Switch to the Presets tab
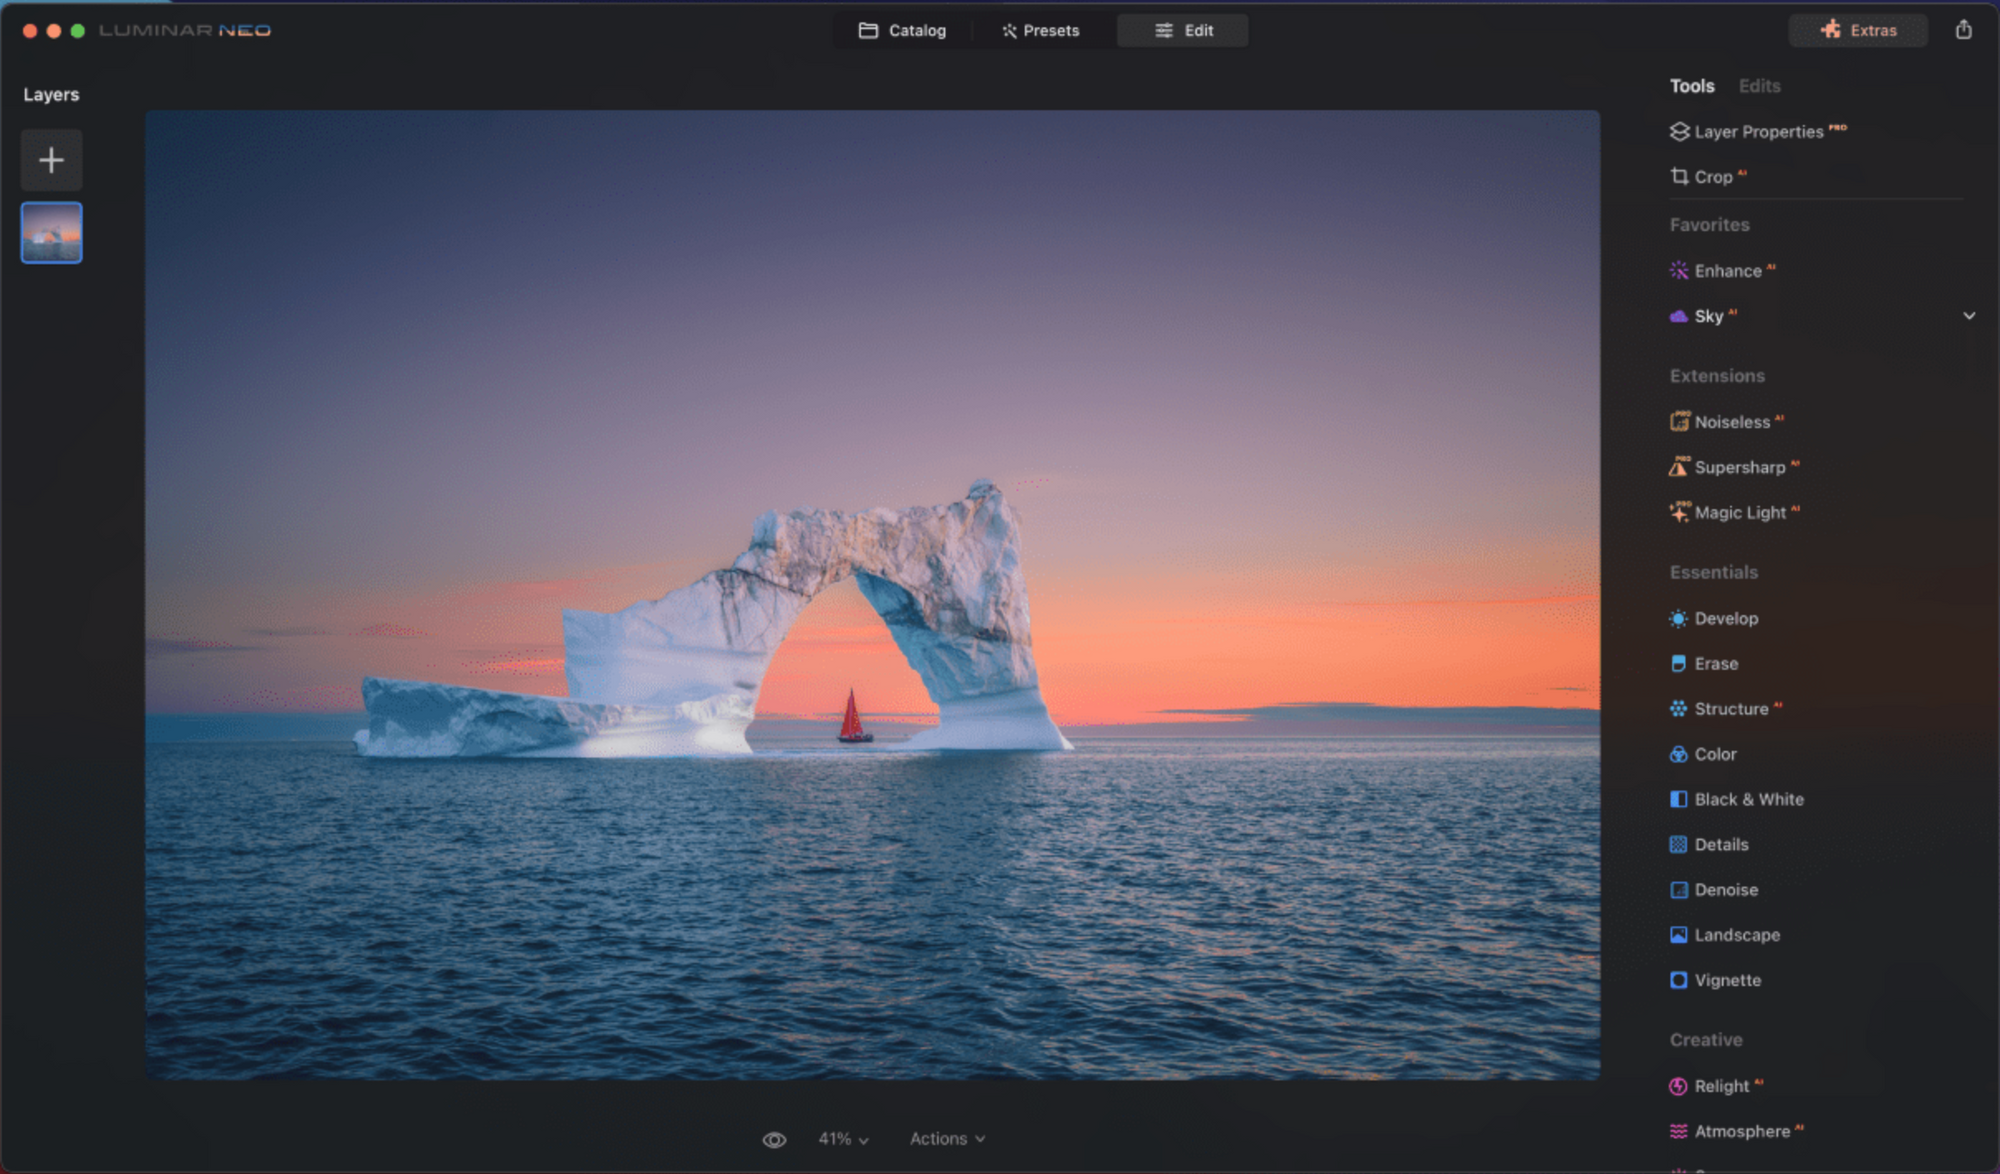Viewport: 2000px width, 1174px height. point(1040,31)
